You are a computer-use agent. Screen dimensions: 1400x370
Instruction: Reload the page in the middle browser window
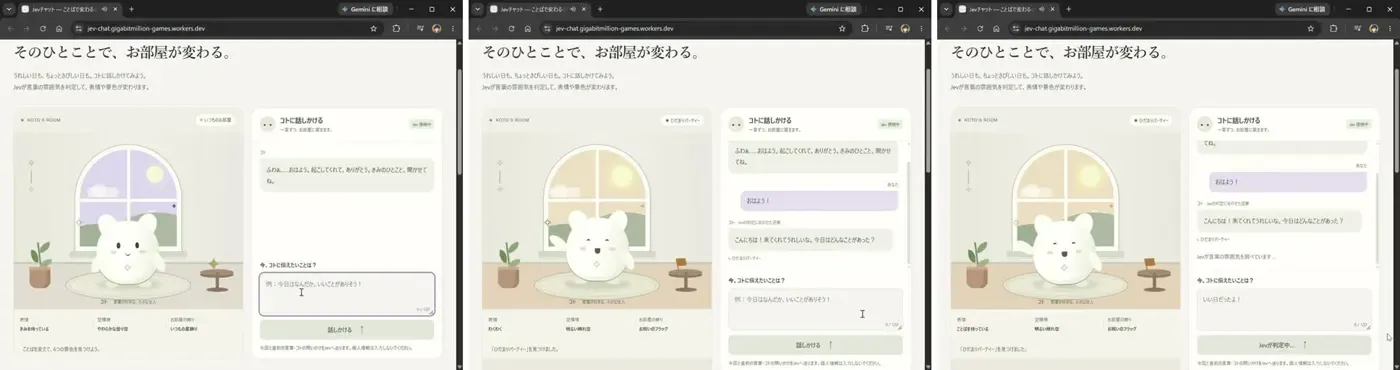click(511, 28)
